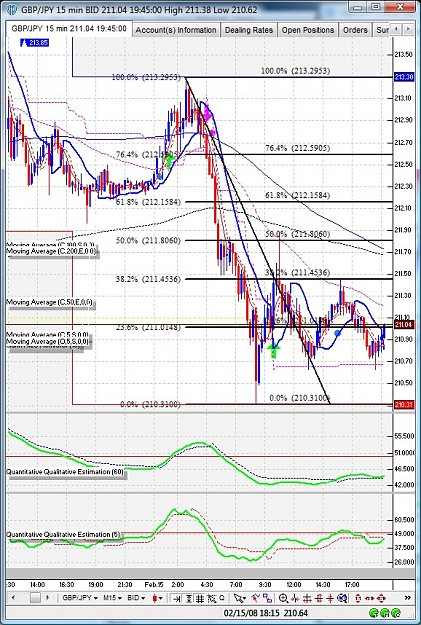Click the right-side 61.8% (212.1584) Fibonacci label

(x=297, y=195)
